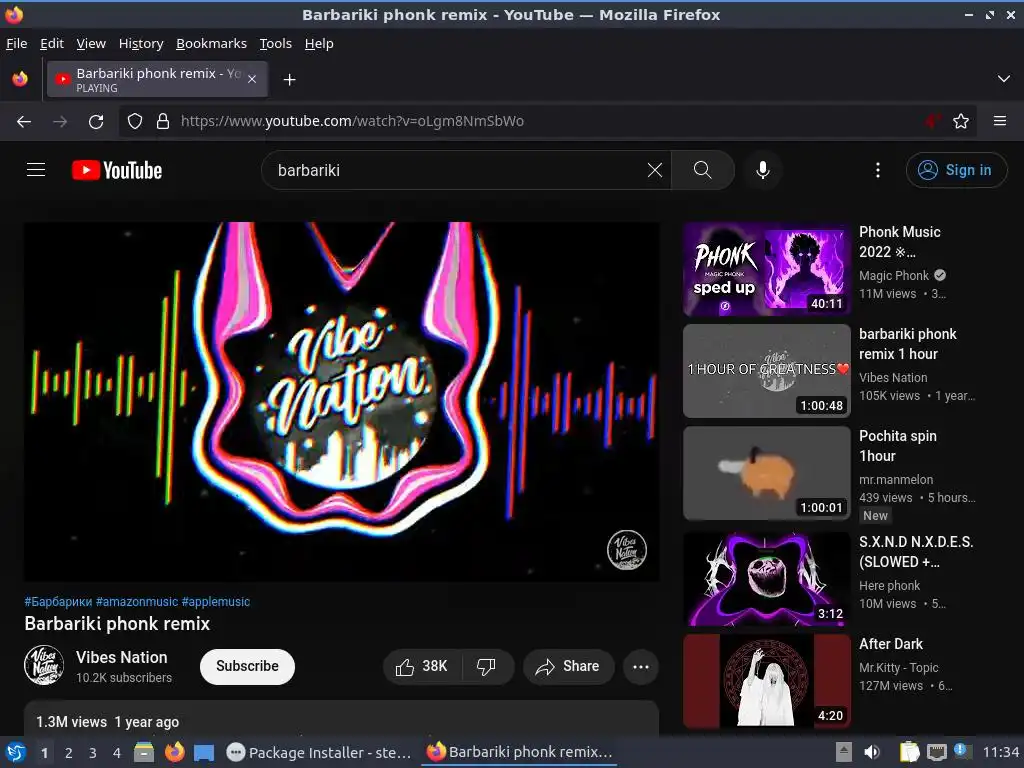Screen dimensions: 1024x768
Task: Share the video
Action: pyautogui.click(x=568, y=666)
